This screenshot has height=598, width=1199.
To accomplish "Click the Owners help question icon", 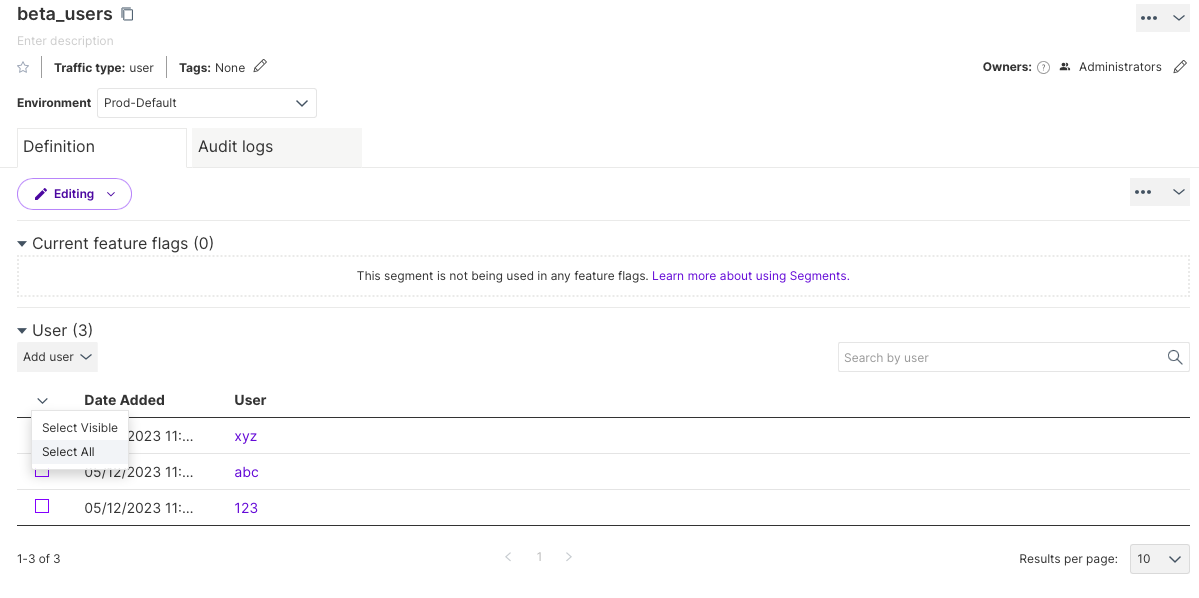I will (x=1043, y=67).
